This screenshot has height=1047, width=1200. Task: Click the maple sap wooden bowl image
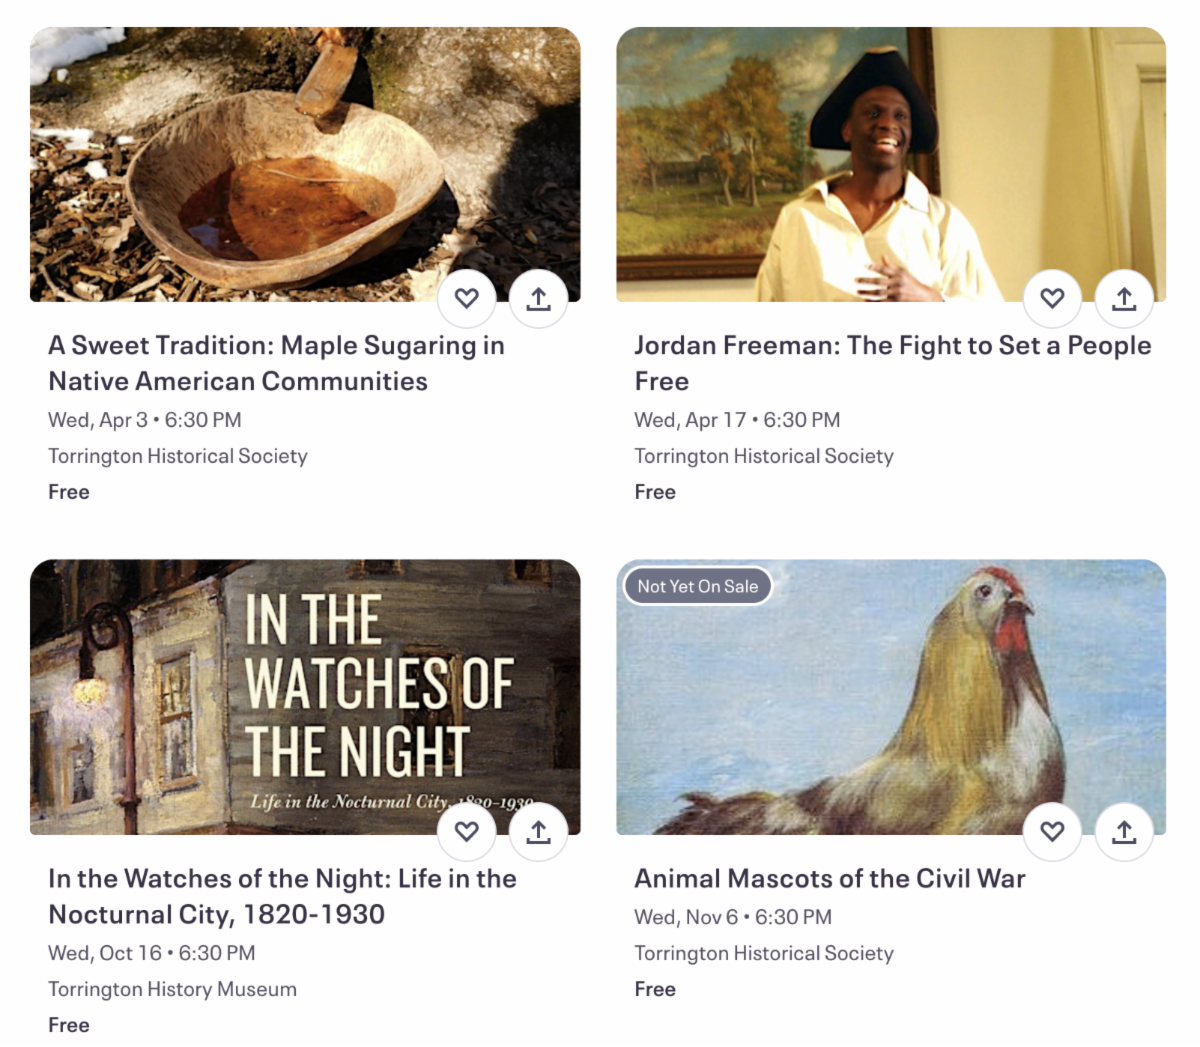coord(305,164)
